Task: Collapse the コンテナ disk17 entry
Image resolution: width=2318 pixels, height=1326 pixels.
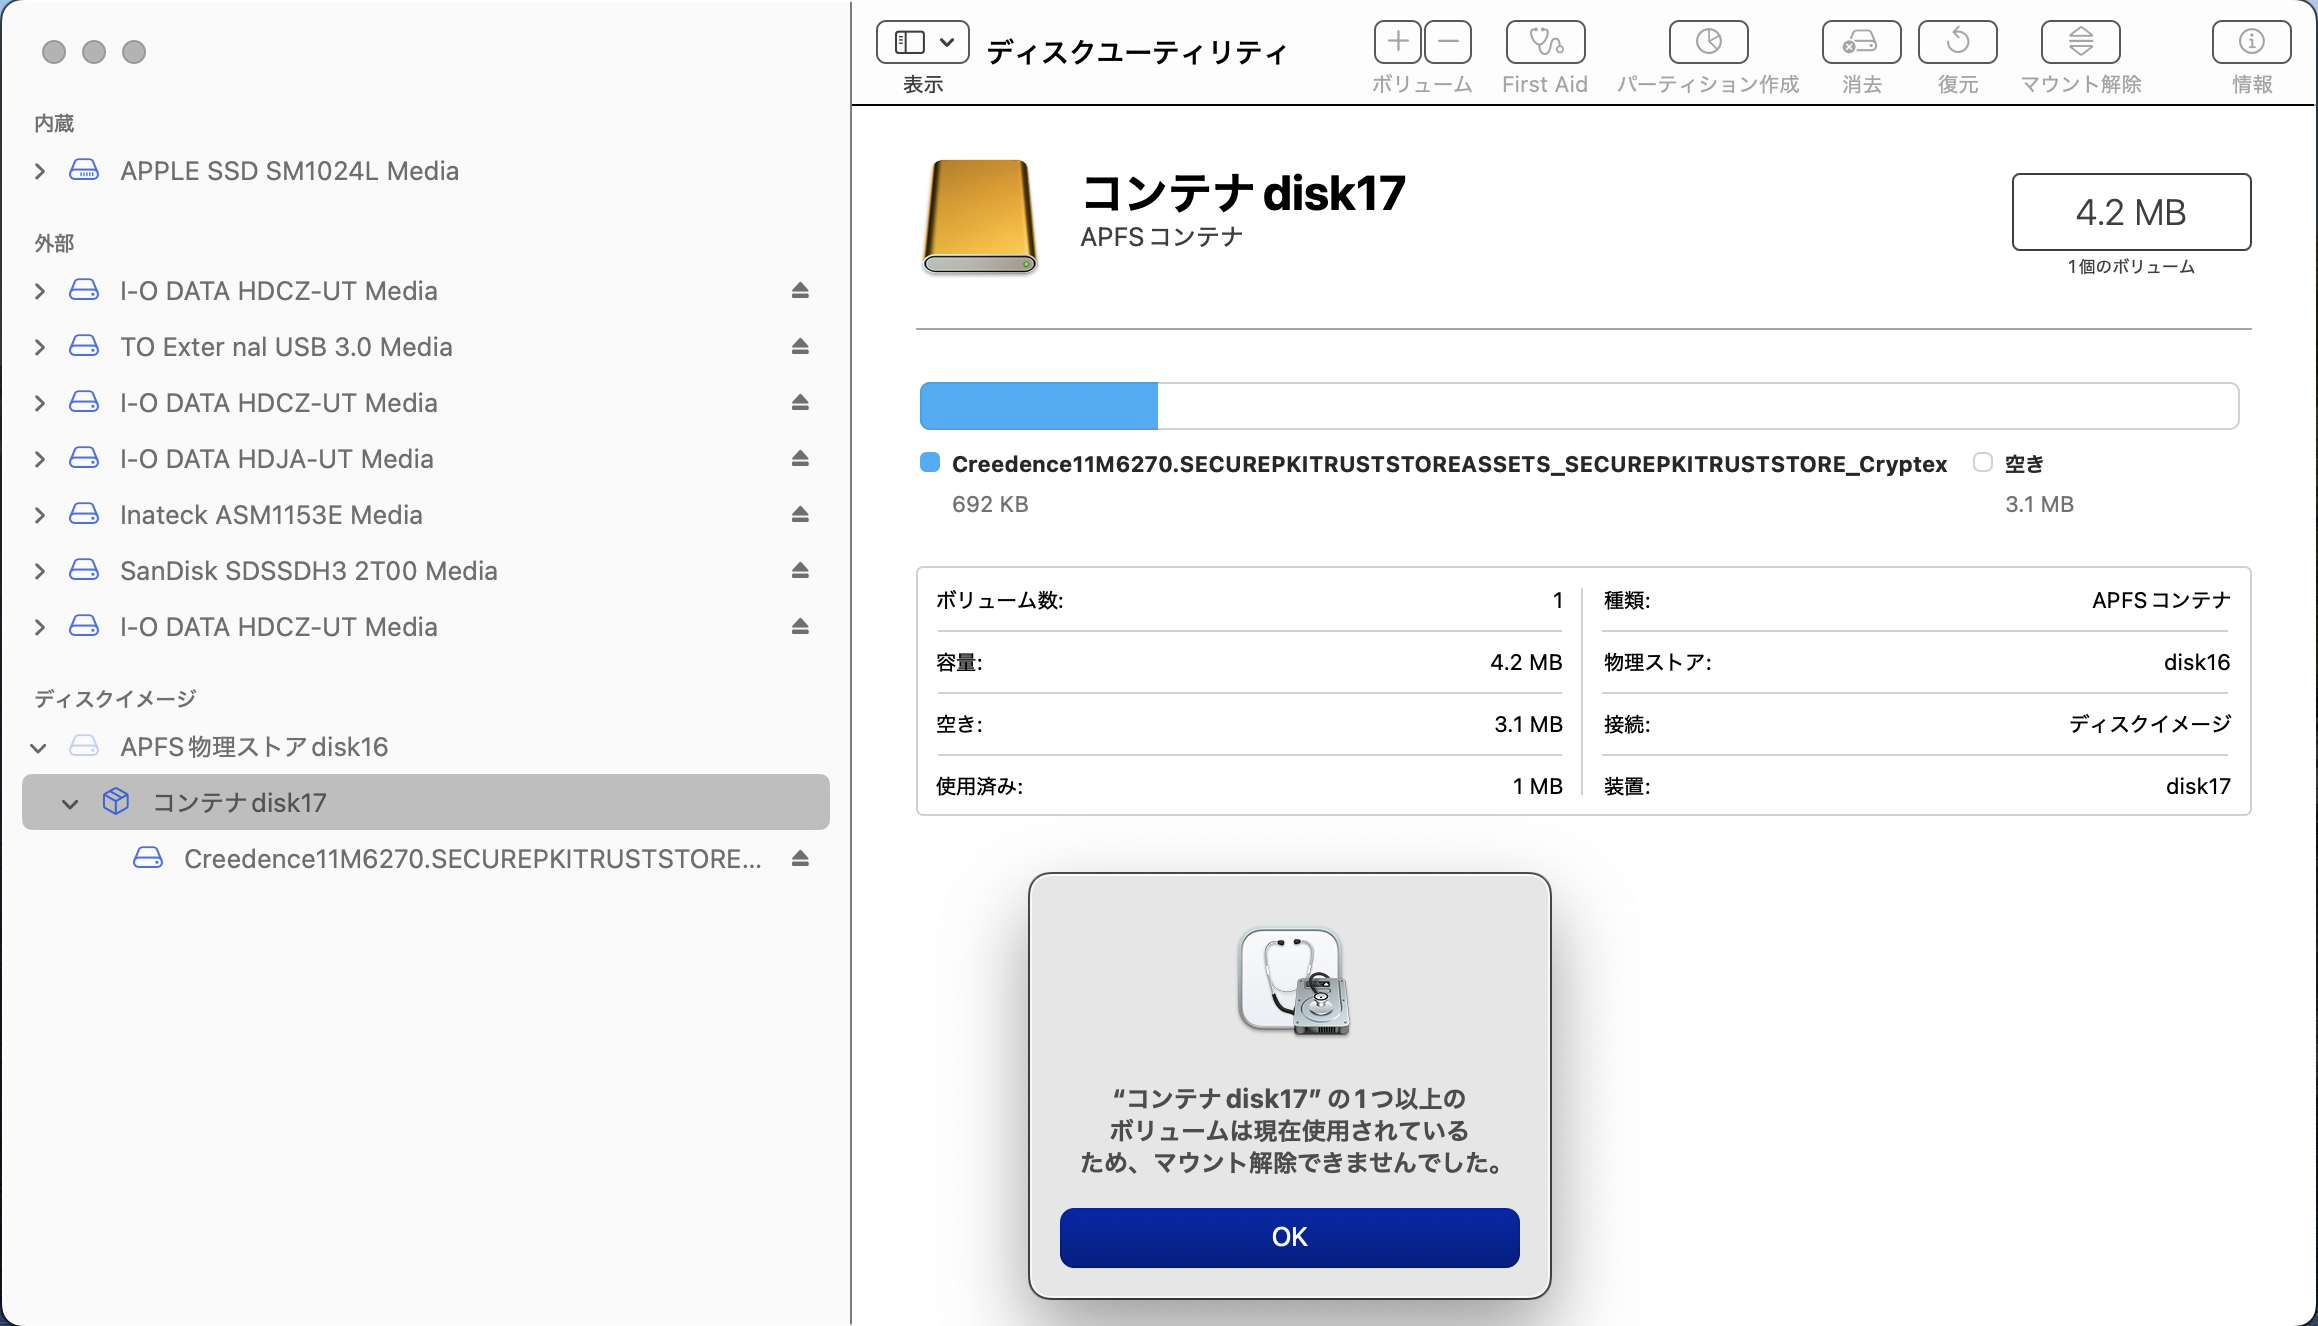Action: click(x=70, y=803)
